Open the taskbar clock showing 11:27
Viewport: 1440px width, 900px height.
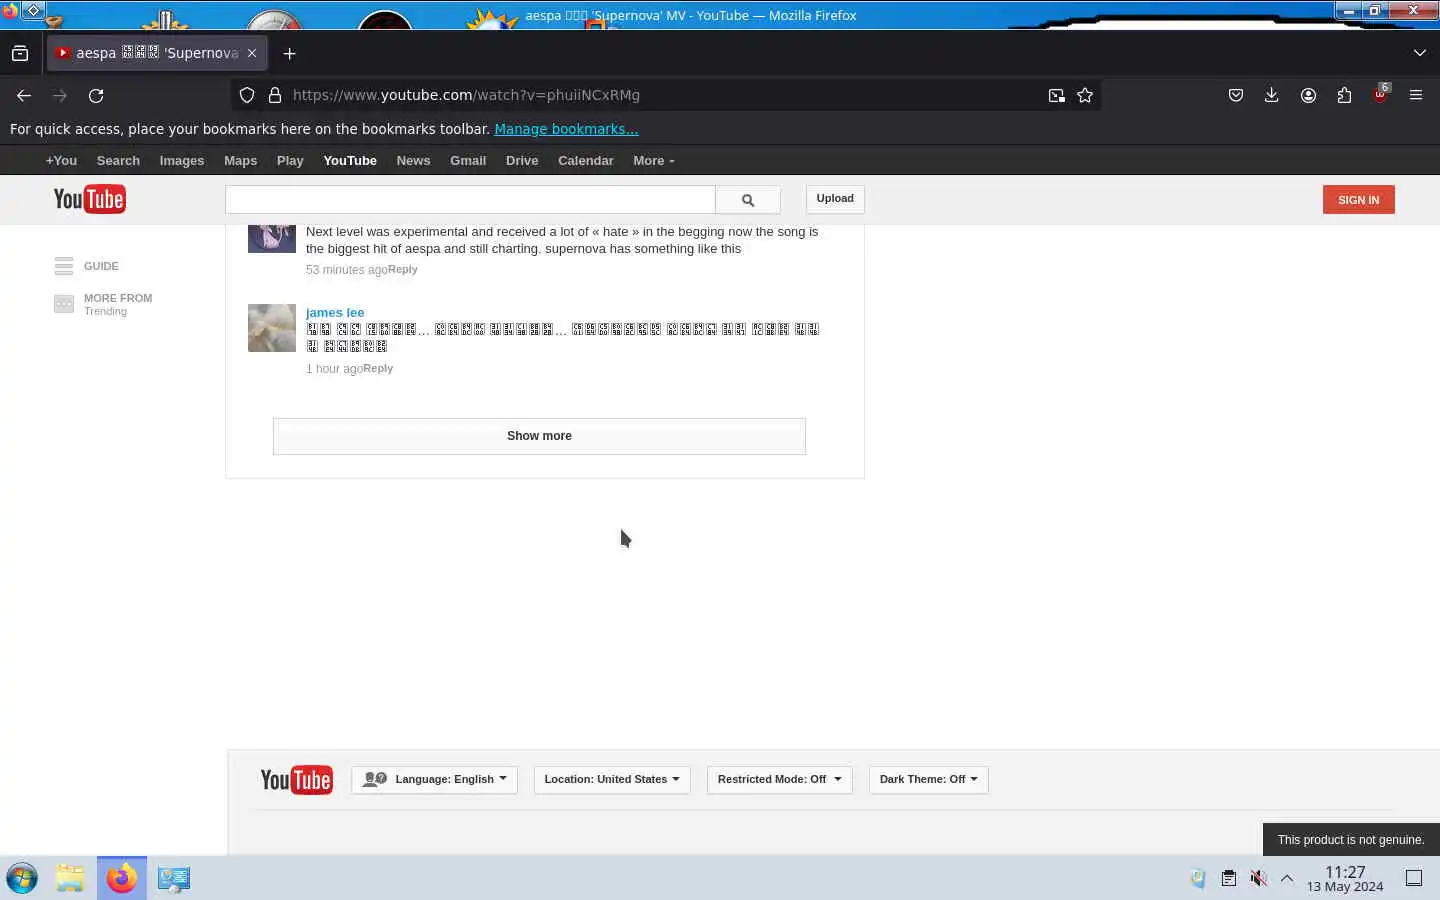[x=1345, y=879]
